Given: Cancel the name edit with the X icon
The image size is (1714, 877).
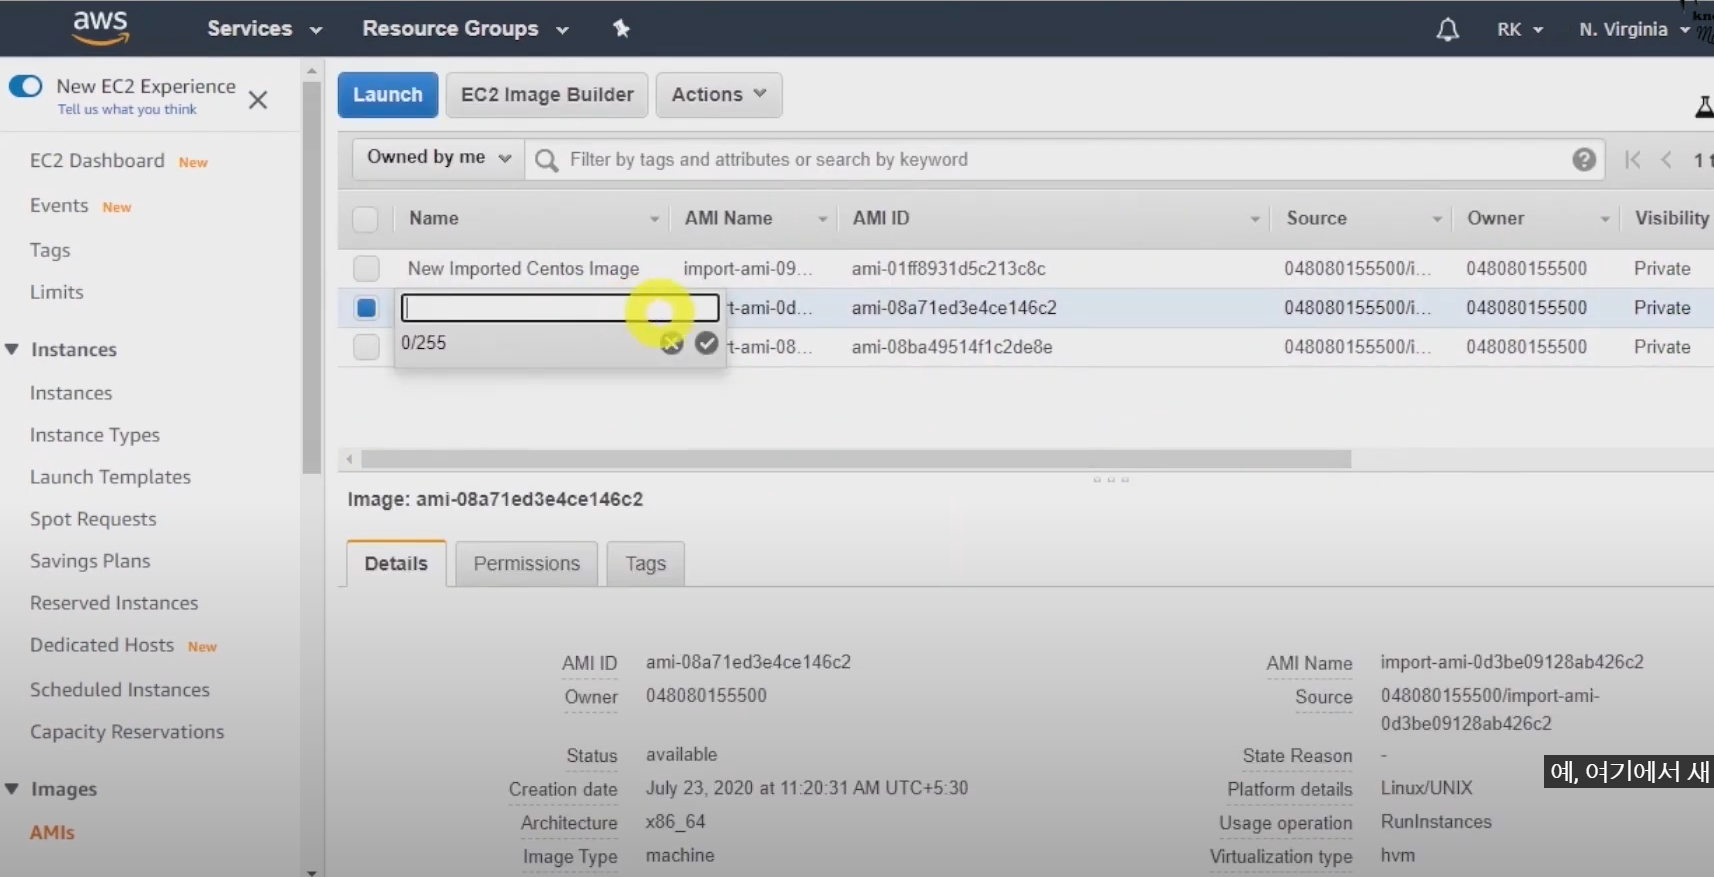Looking at the screenshot, I should click(x=672, y=344).
